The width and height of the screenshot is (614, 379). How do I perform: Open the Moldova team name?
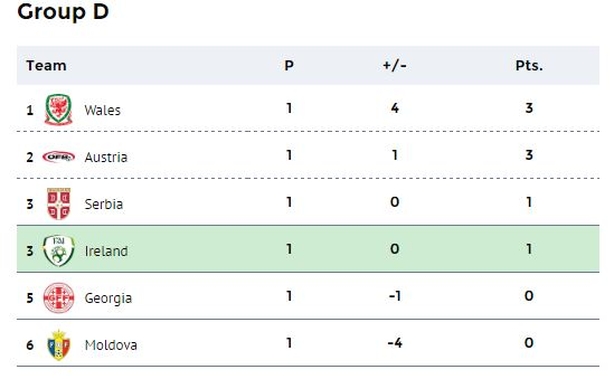(111, 345)
